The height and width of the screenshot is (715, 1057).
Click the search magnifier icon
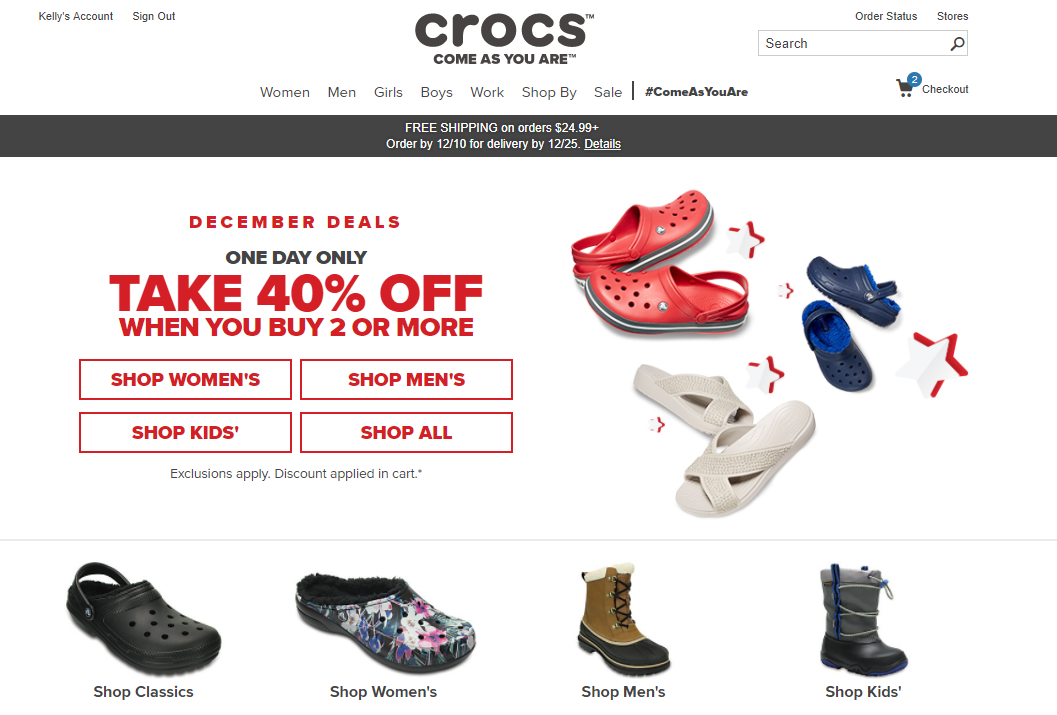tap(957, 44)
